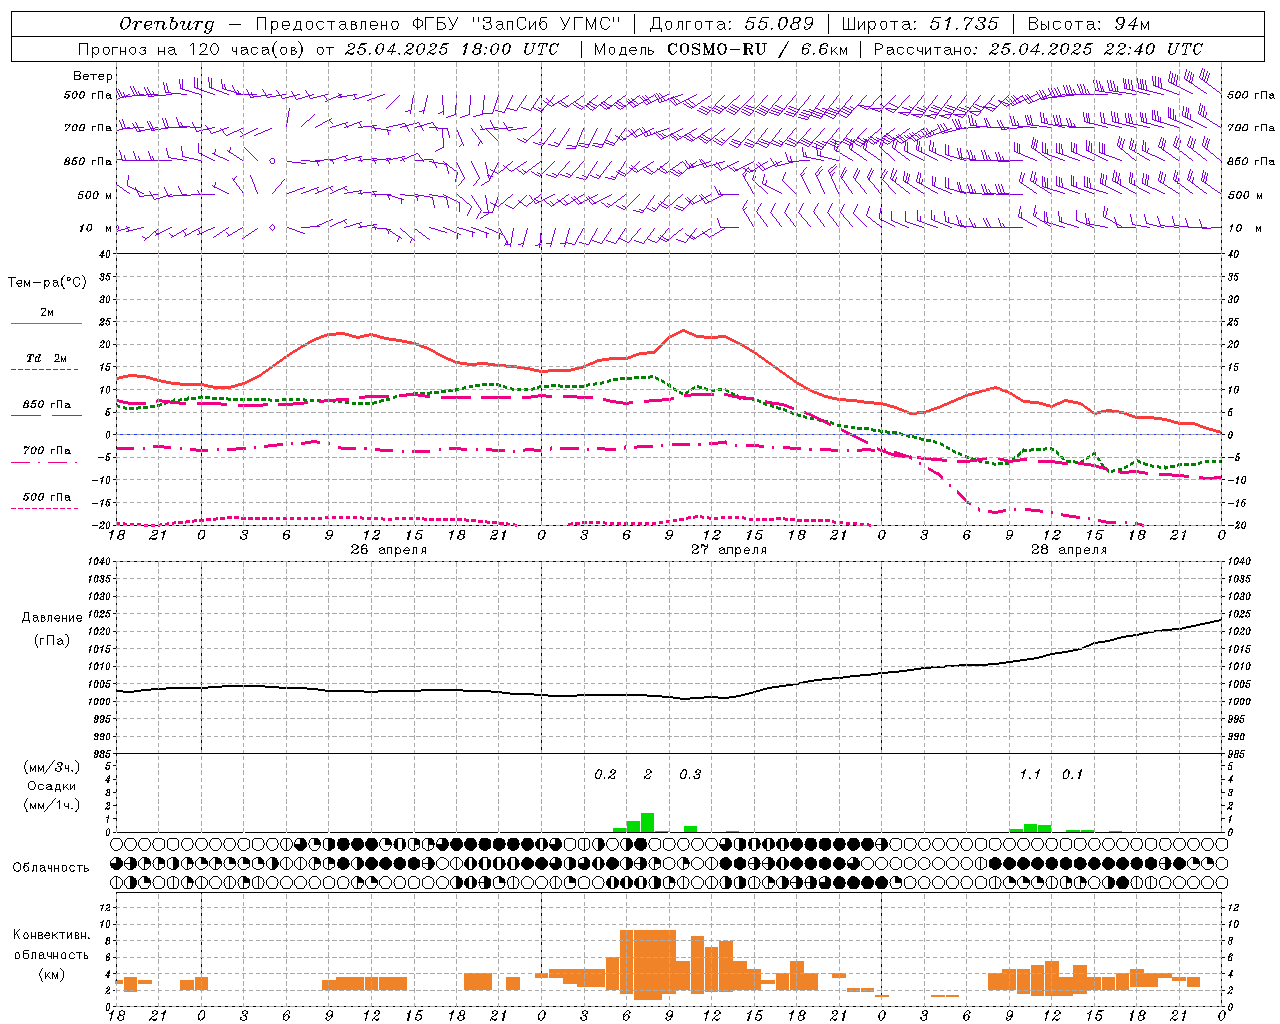Click the 'Осадки' precipitation label
1280x1024 pixels.
pos(51,786)
